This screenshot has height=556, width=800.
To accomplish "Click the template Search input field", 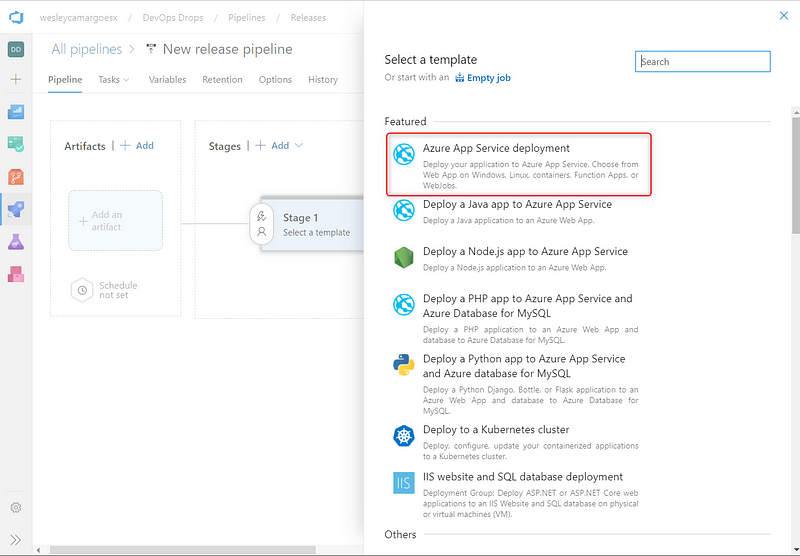I will 702,62.
